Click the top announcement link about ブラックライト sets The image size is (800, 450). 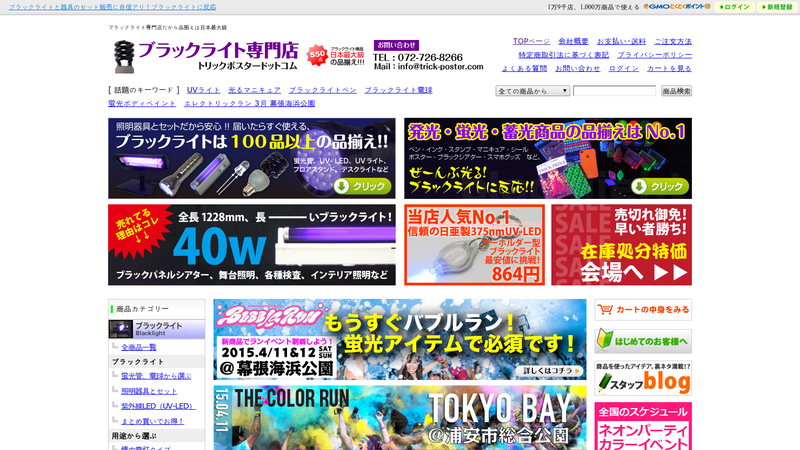pyautogui.click(x=112, y=7)
